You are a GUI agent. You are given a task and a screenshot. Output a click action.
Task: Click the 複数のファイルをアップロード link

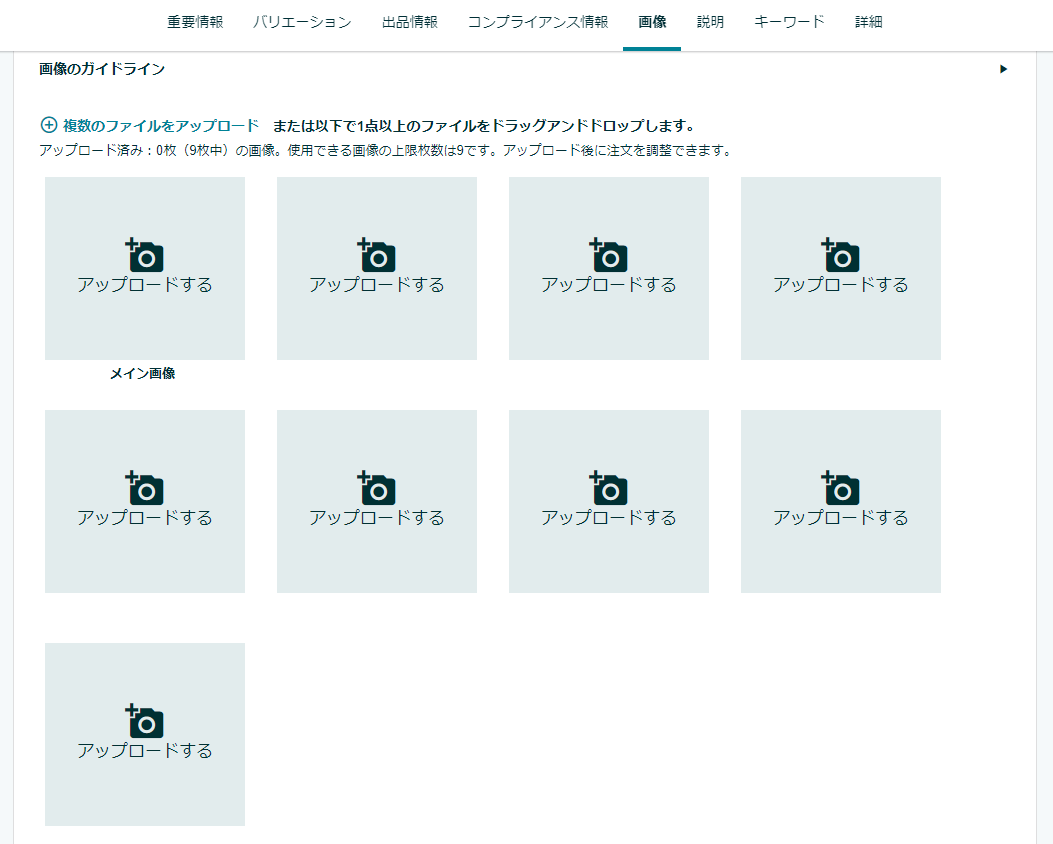click(x=161, y=126)
